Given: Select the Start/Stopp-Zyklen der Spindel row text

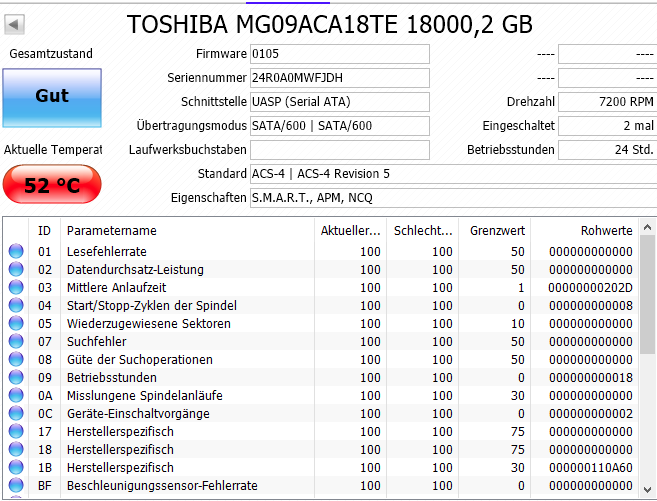Looking at the screenshot, I should pyautogui.click(x=152, y=305).
